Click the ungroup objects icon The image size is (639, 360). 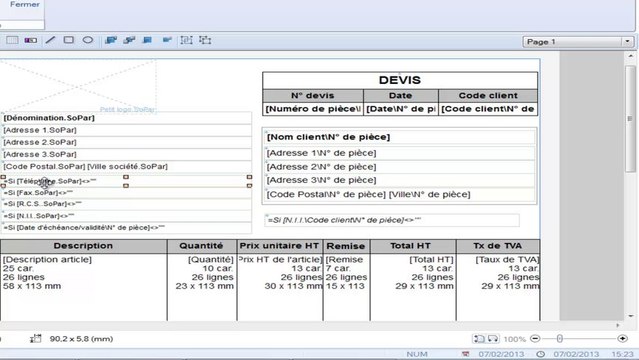205,40
